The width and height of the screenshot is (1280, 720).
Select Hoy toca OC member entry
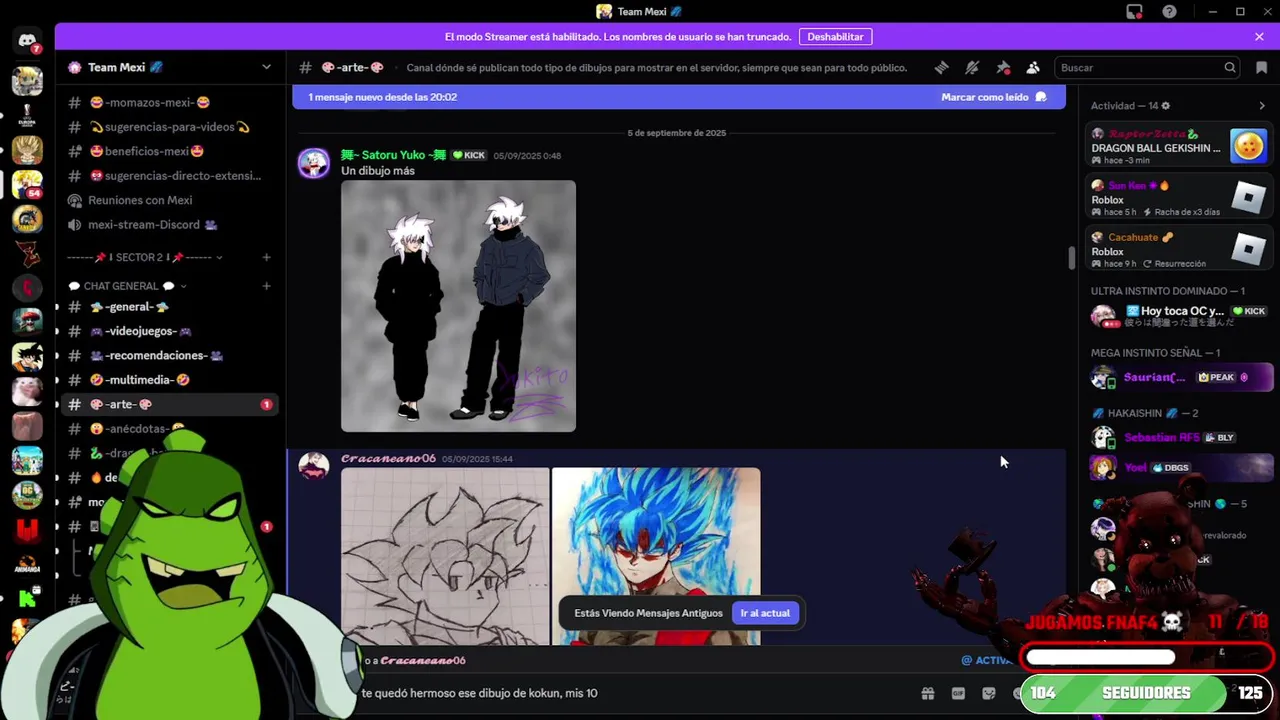1179,316
